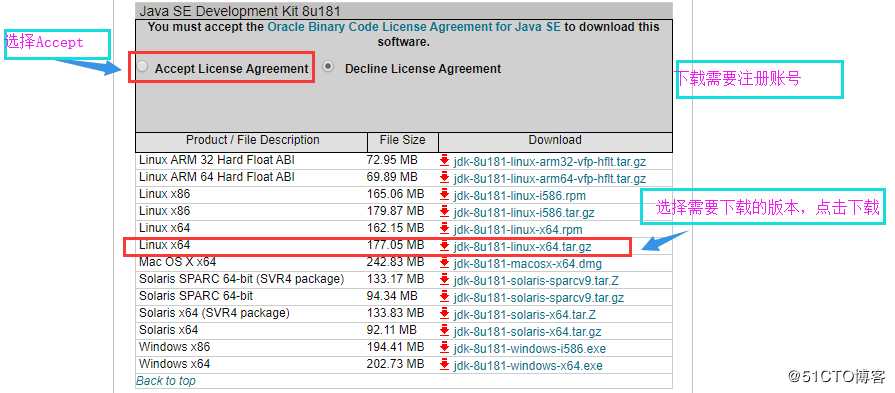Screen dimensions: 895x393
Task: Select Mac OS X x64 description text
Action: click(x=178, y=262)
